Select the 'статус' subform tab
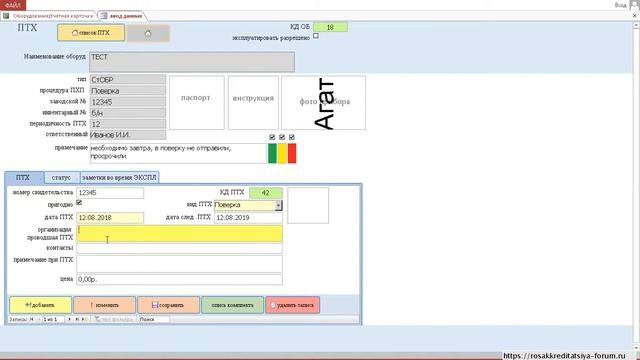The width and height of the screenshot is (640, 360). pyautogui.click(x=62, y=178)
